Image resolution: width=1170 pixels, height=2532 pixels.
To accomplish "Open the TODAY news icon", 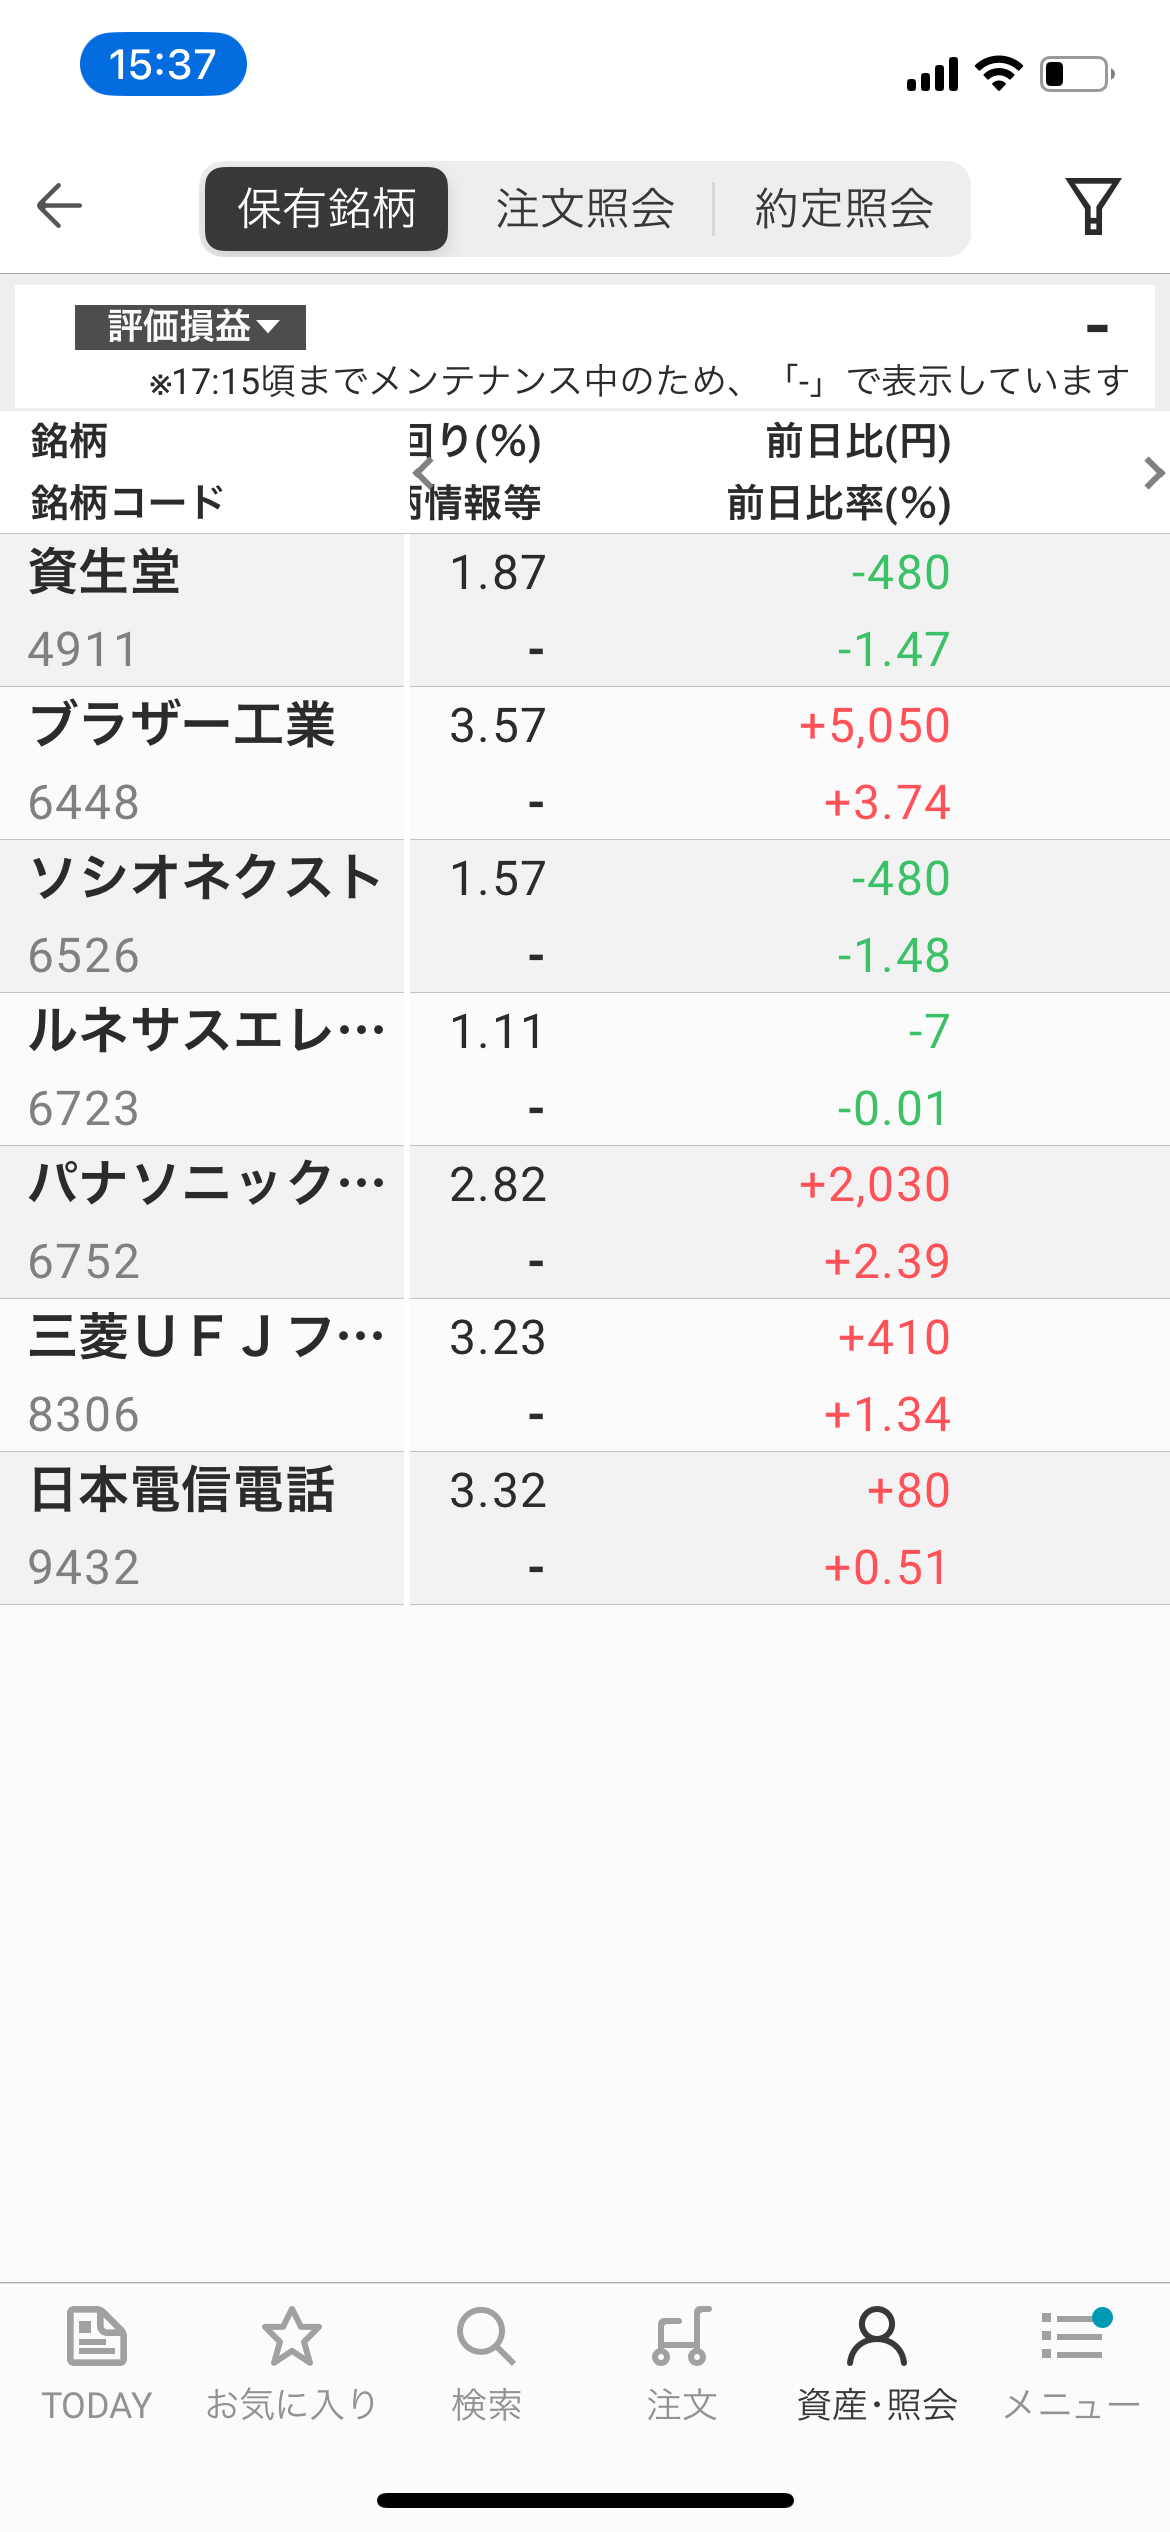I will [x=96, y=2337].
